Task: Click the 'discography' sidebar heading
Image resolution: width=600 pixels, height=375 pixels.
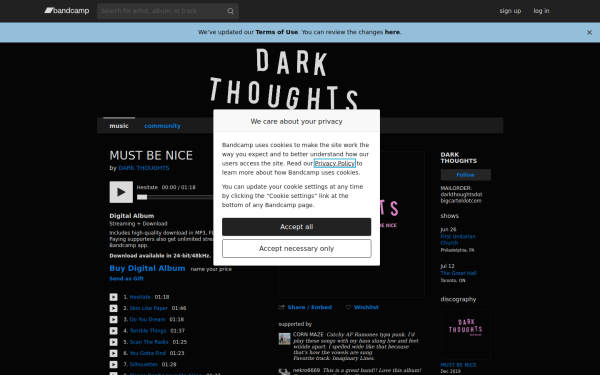Action: pyautogui.click(x=458, y=299)
